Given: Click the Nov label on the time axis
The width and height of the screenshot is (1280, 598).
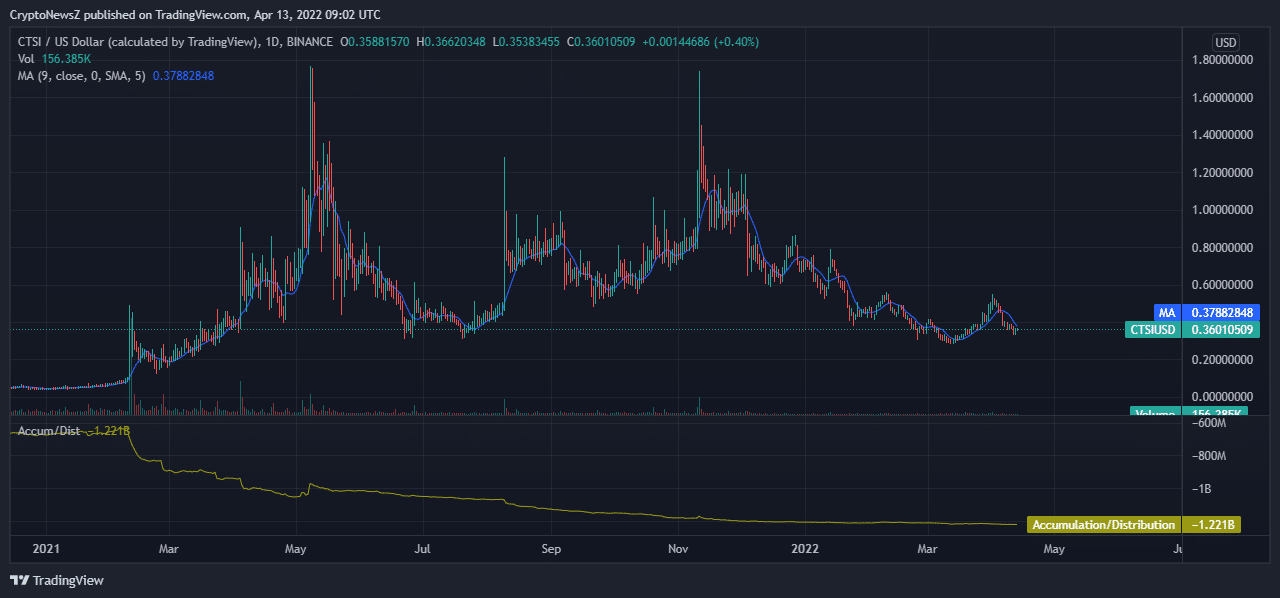Looking at the screenshot, I should coord(678,549).
